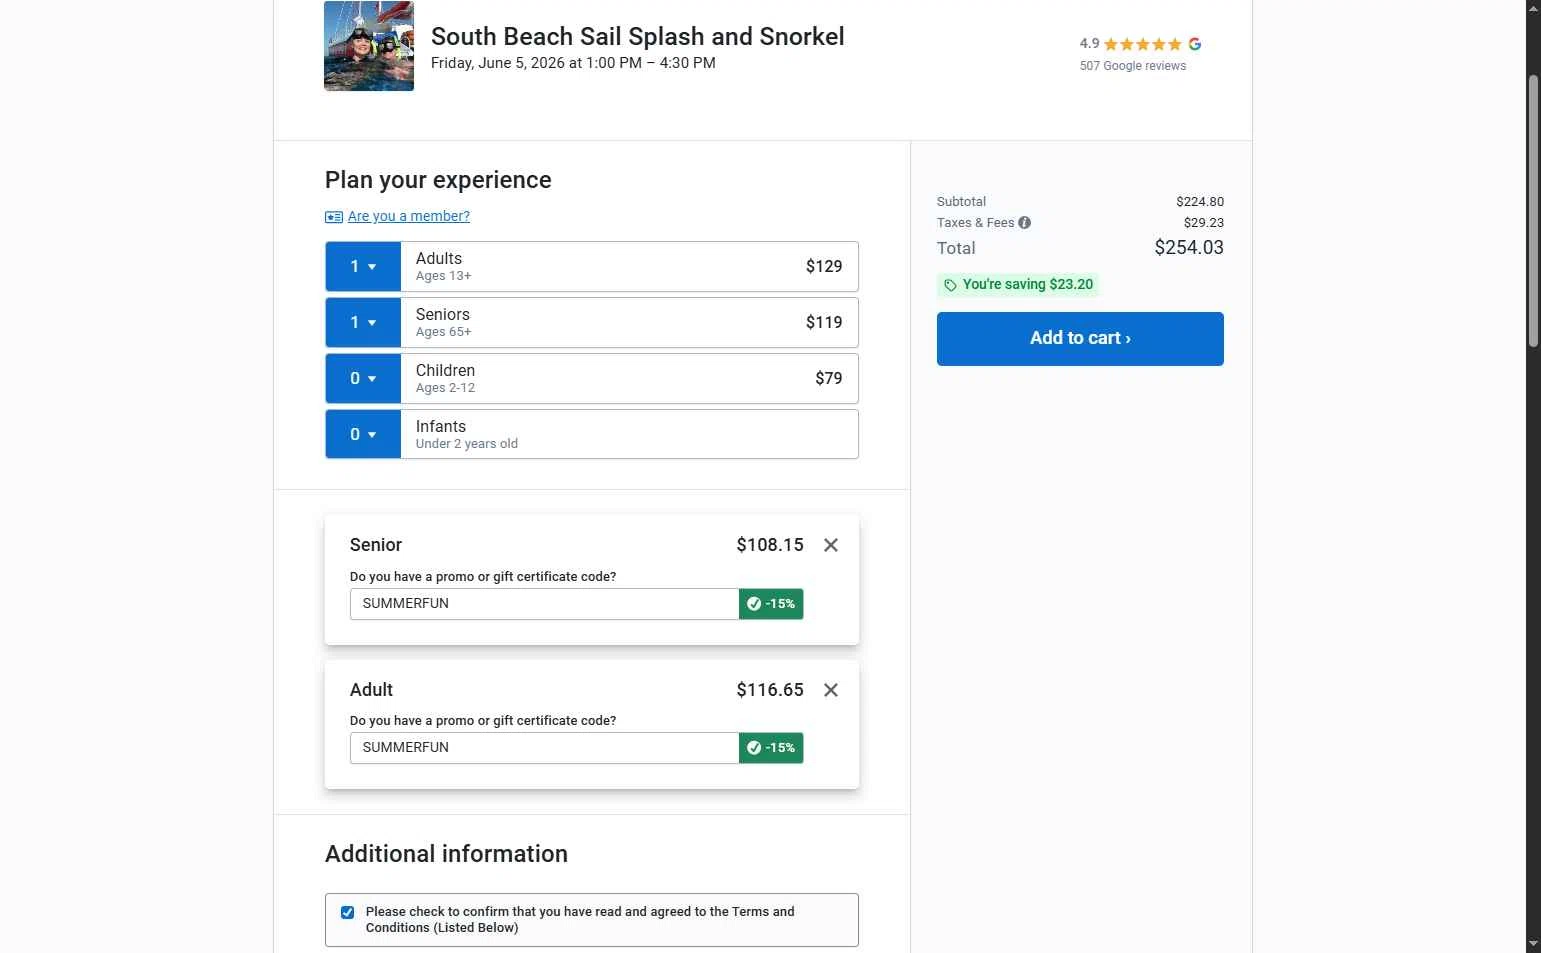Click the tour thumbnail image
The height and width of the screenshot is (953, 1541).
(369, 46)
